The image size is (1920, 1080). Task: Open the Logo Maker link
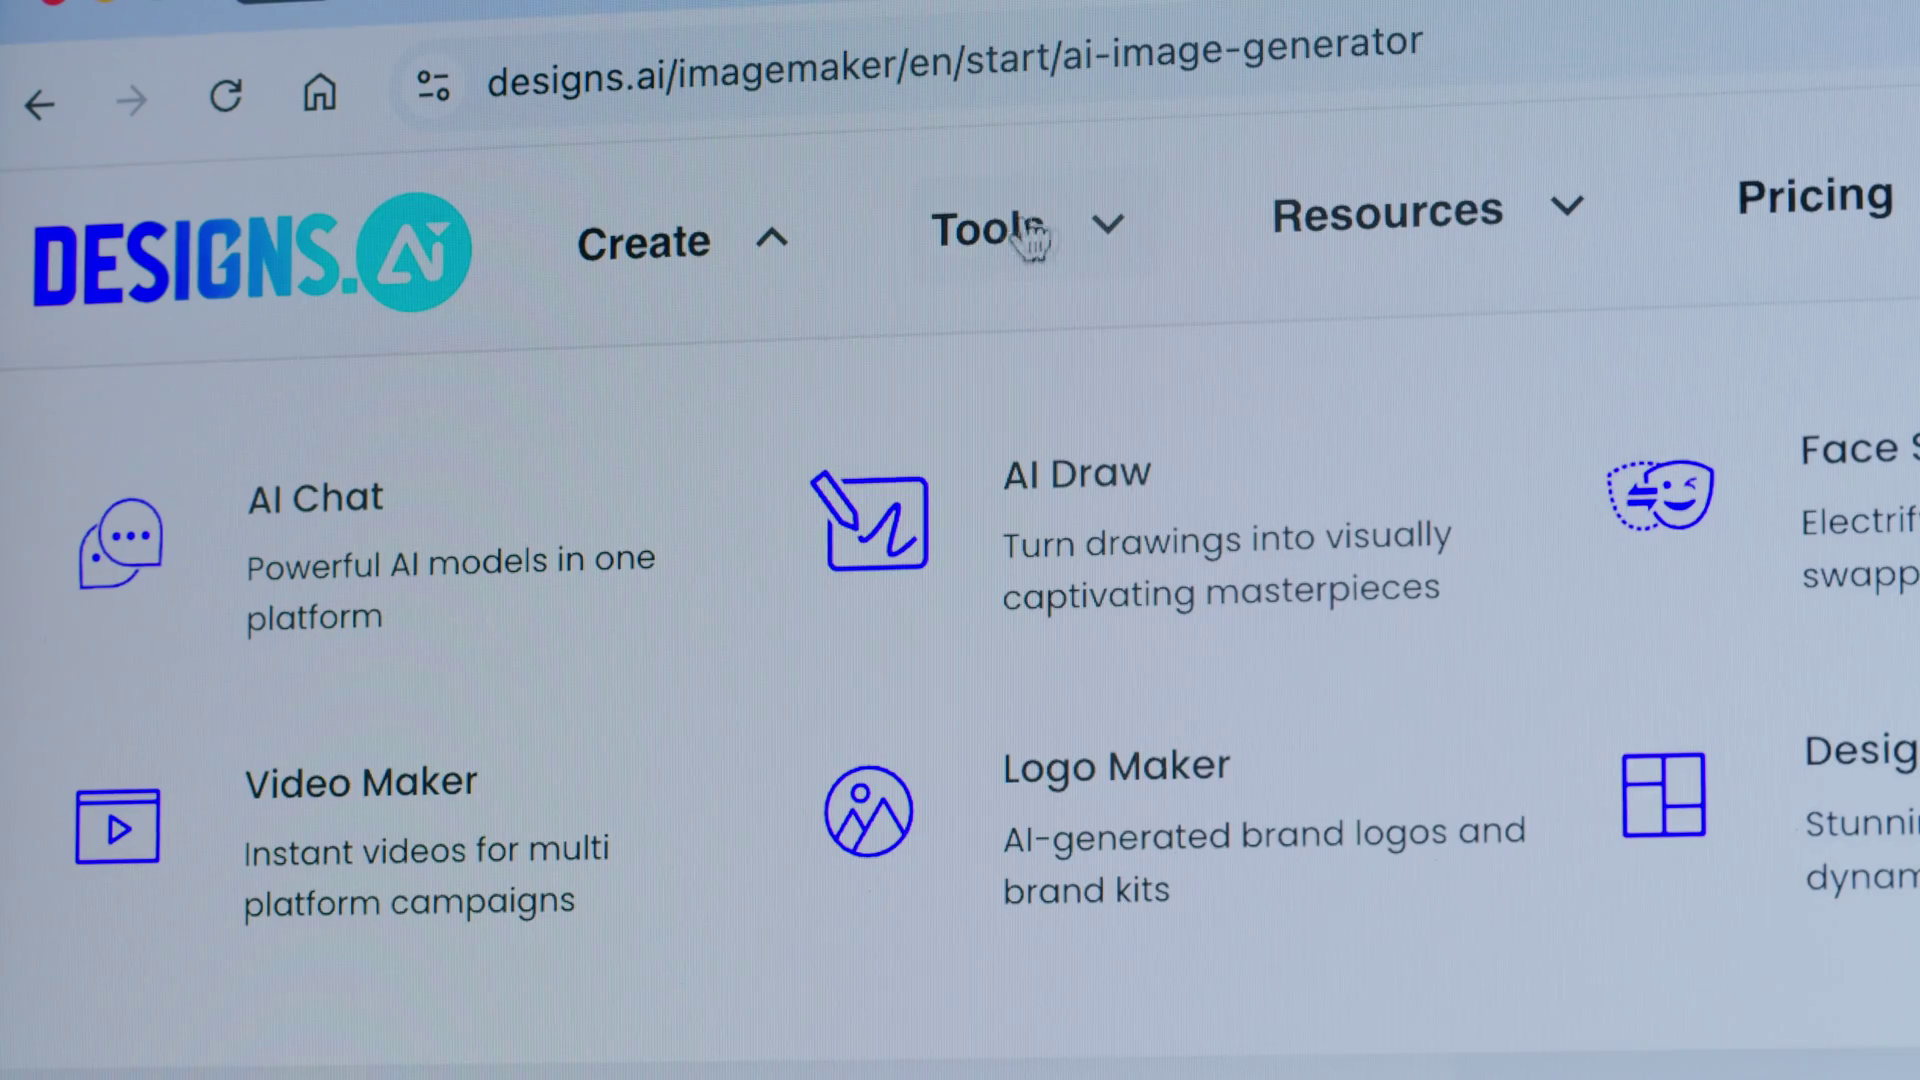1116,767
